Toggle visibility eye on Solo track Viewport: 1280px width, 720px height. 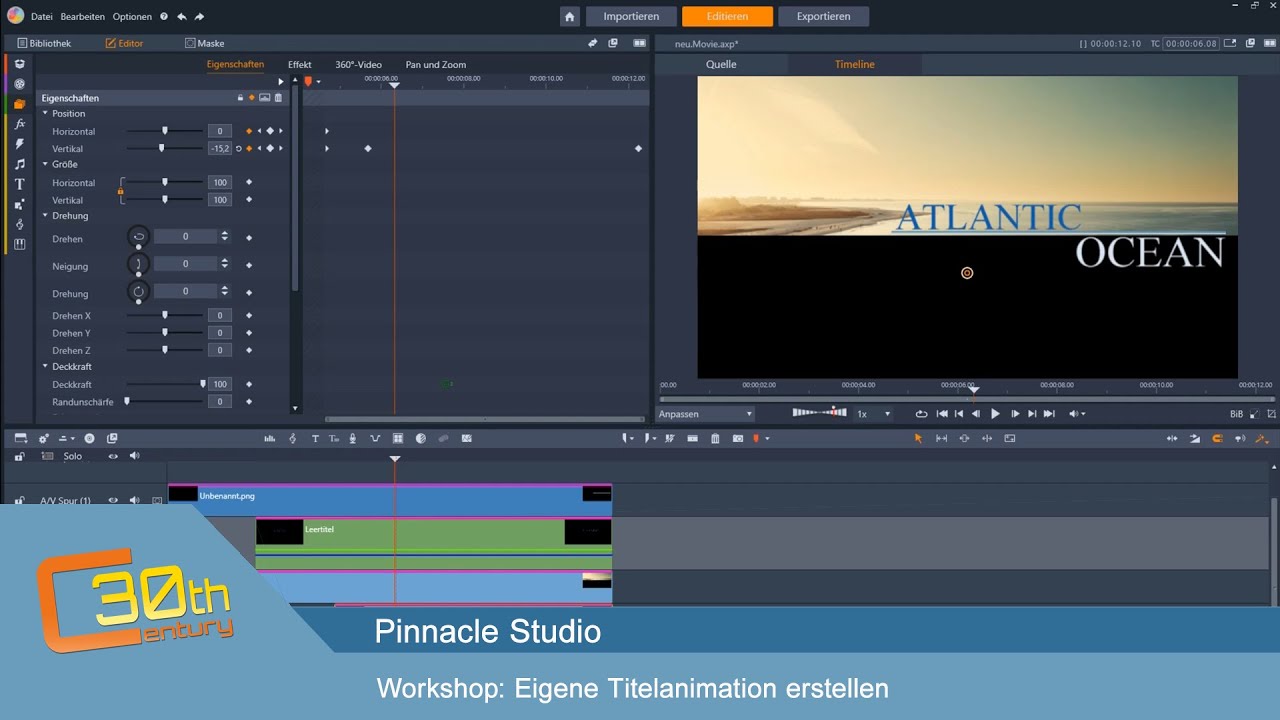[113, 456]
